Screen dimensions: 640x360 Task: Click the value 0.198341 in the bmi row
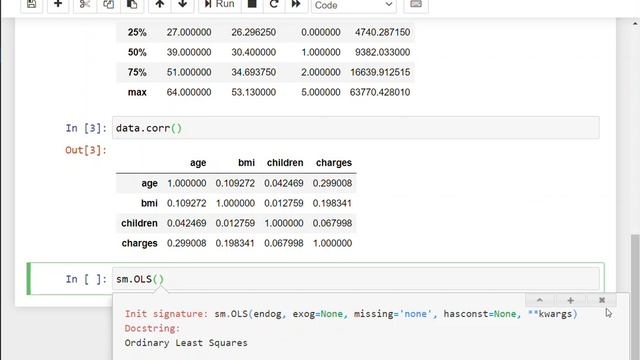pyautogui.click(x=332, y=203)
